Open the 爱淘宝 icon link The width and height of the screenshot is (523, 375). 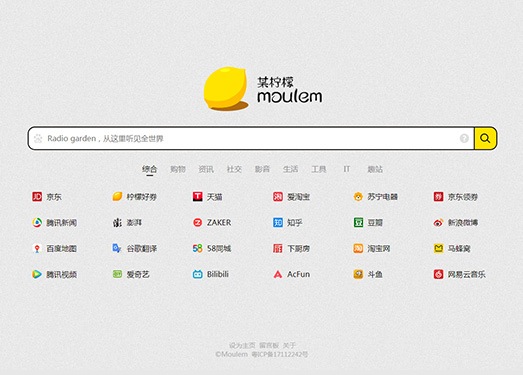tap(291, 197)
